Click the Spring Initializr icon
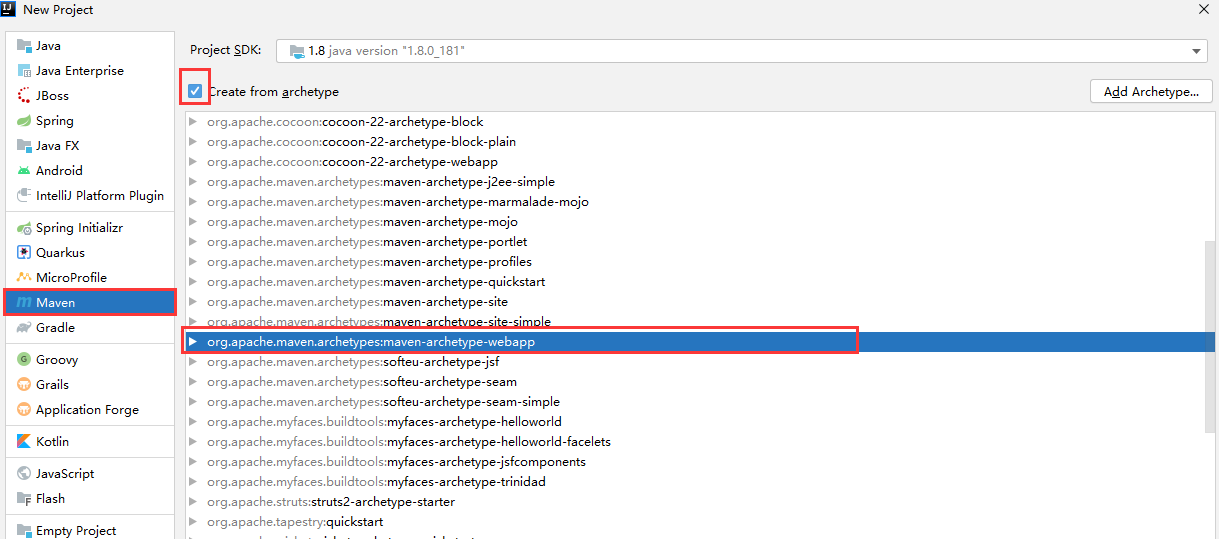 coord(24,228)
